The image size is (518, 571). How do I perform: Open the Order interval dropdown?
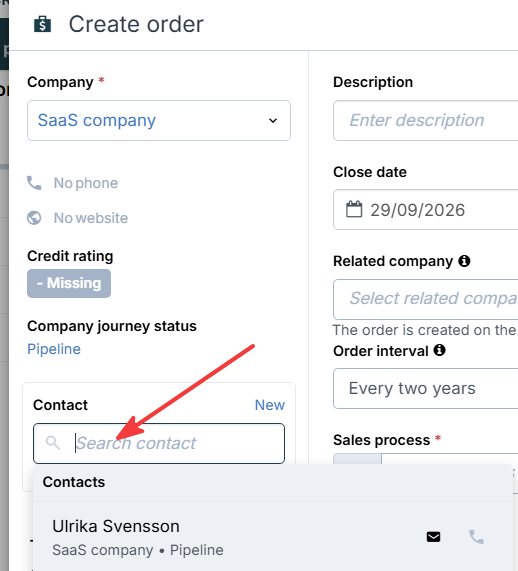(425, 389)
